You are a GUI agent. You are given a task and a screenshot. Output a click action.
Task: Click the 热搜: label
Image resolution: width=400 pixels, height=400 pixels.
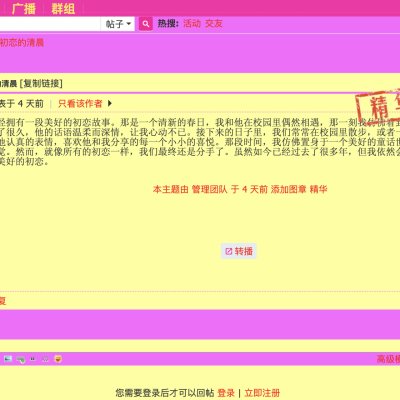point(168,23)
